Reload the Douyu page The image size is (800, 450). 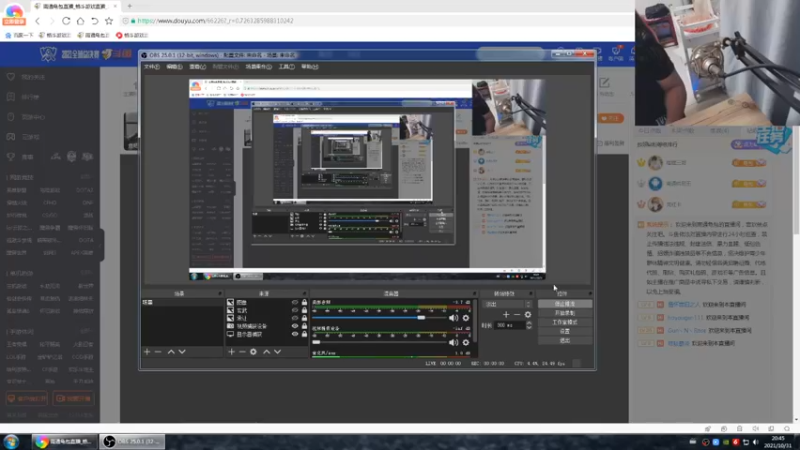coord(66,21)
